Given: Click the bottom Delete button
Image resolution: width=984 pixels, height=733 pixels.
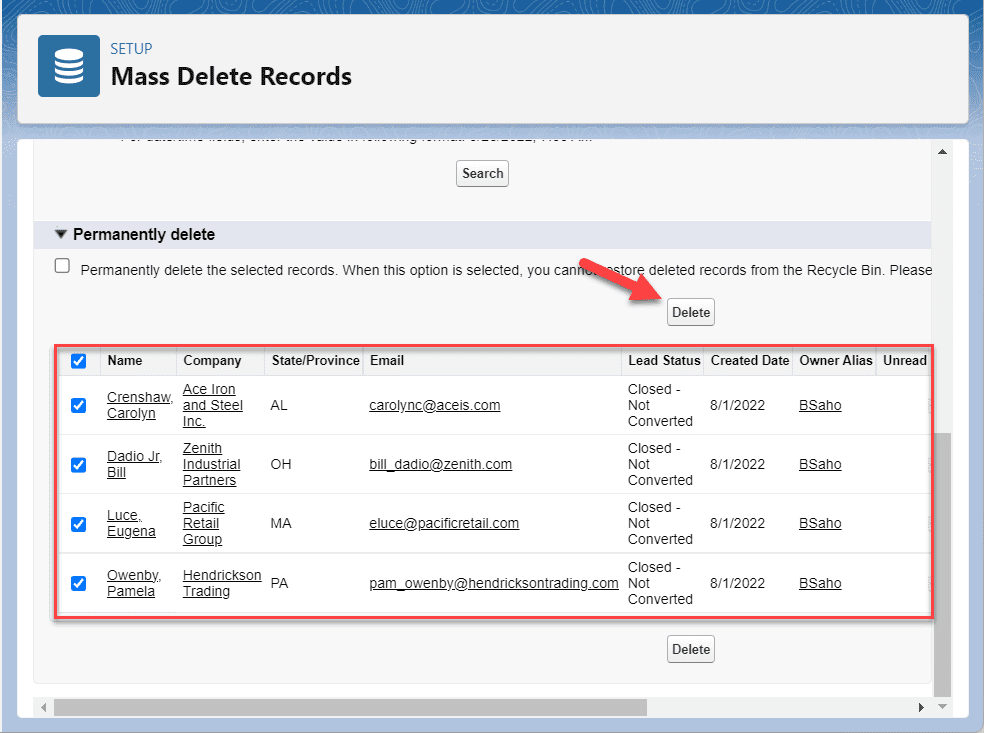Looking at the screenshot, I should click(x=690, y=648).
